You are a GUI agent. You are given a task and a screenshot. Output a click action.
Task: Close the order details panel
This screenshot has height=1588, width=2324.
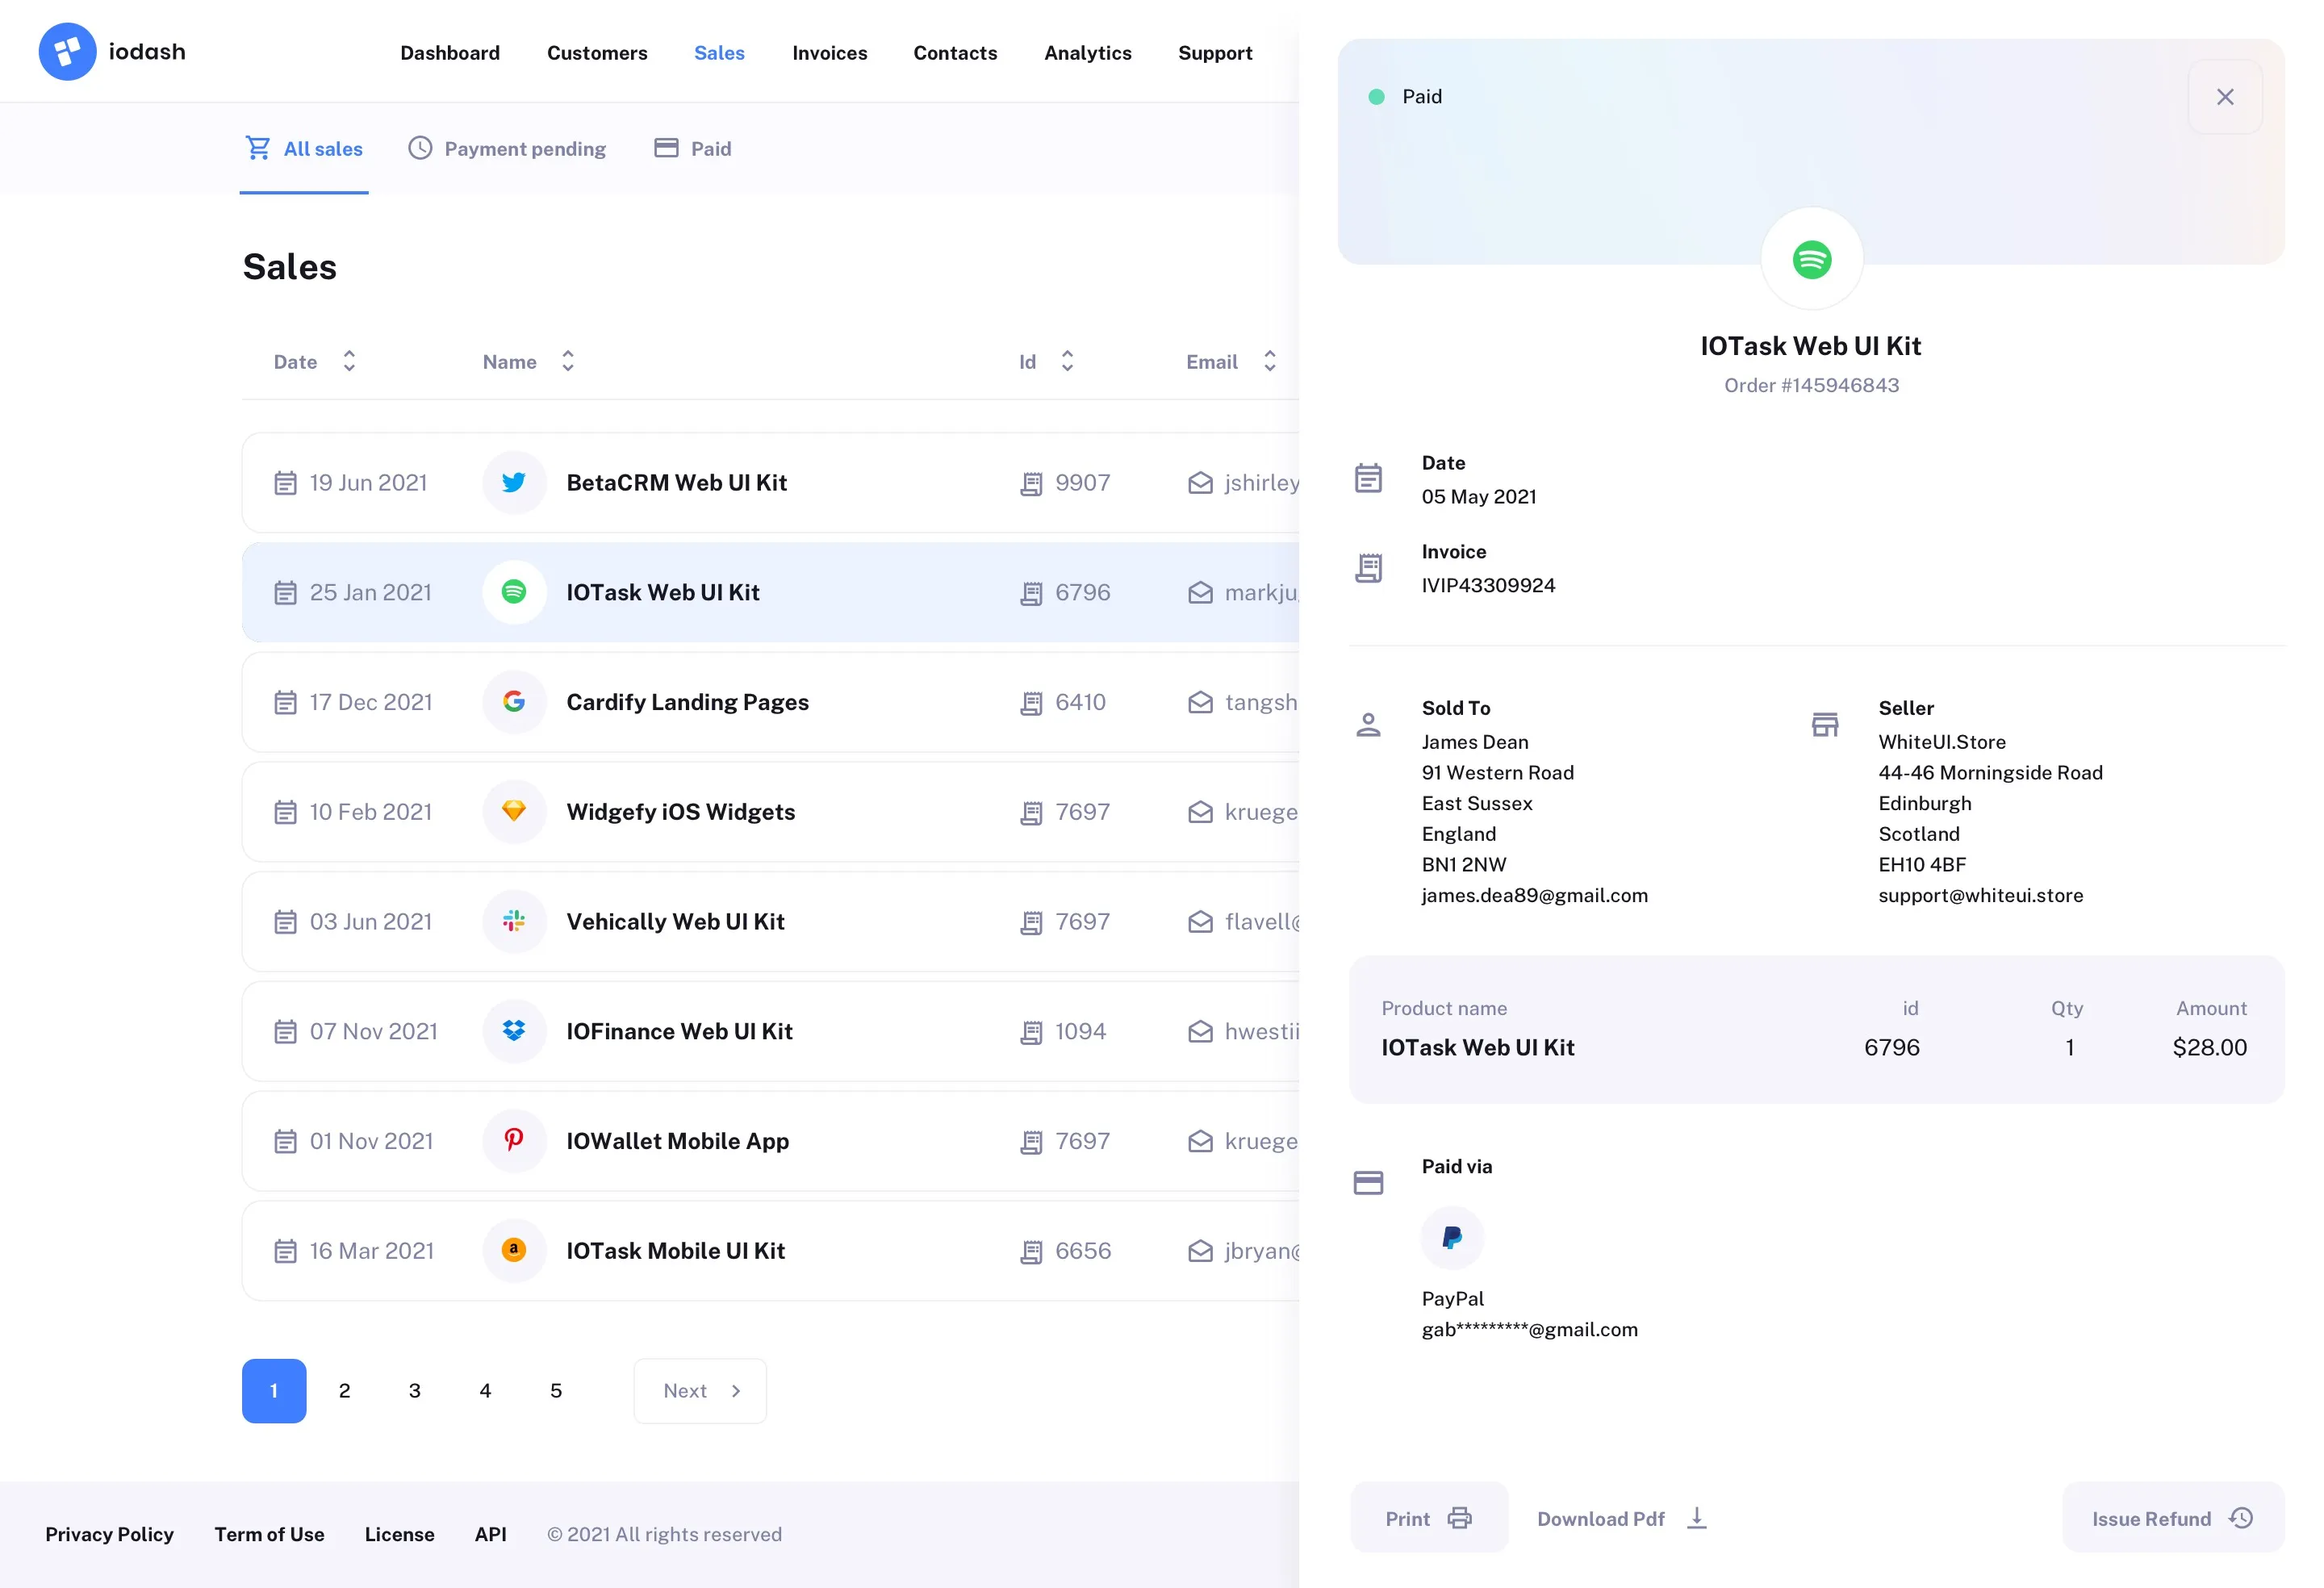coord(2226,96)
